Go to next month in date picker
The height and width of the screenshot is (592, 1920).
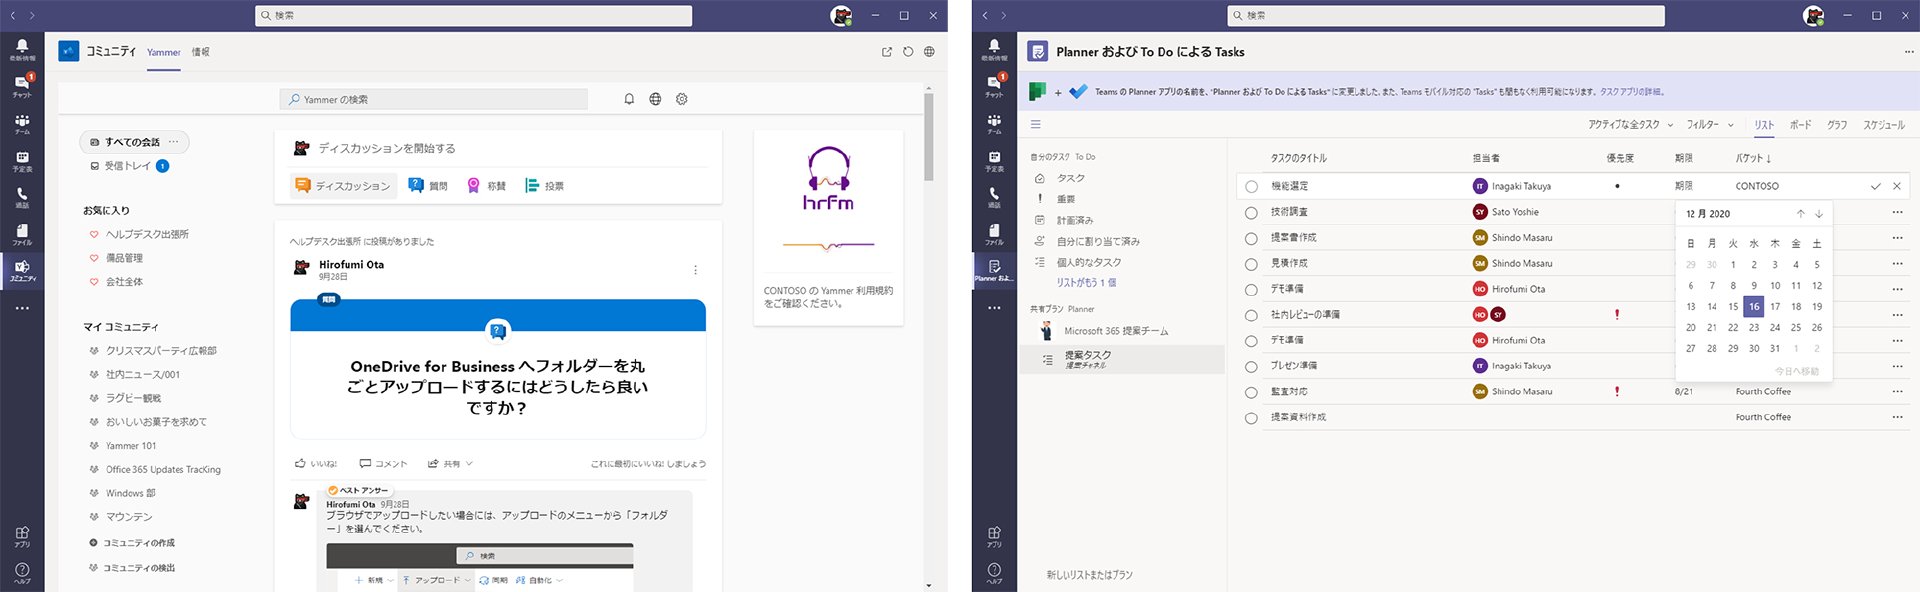tap(1819, 214)
